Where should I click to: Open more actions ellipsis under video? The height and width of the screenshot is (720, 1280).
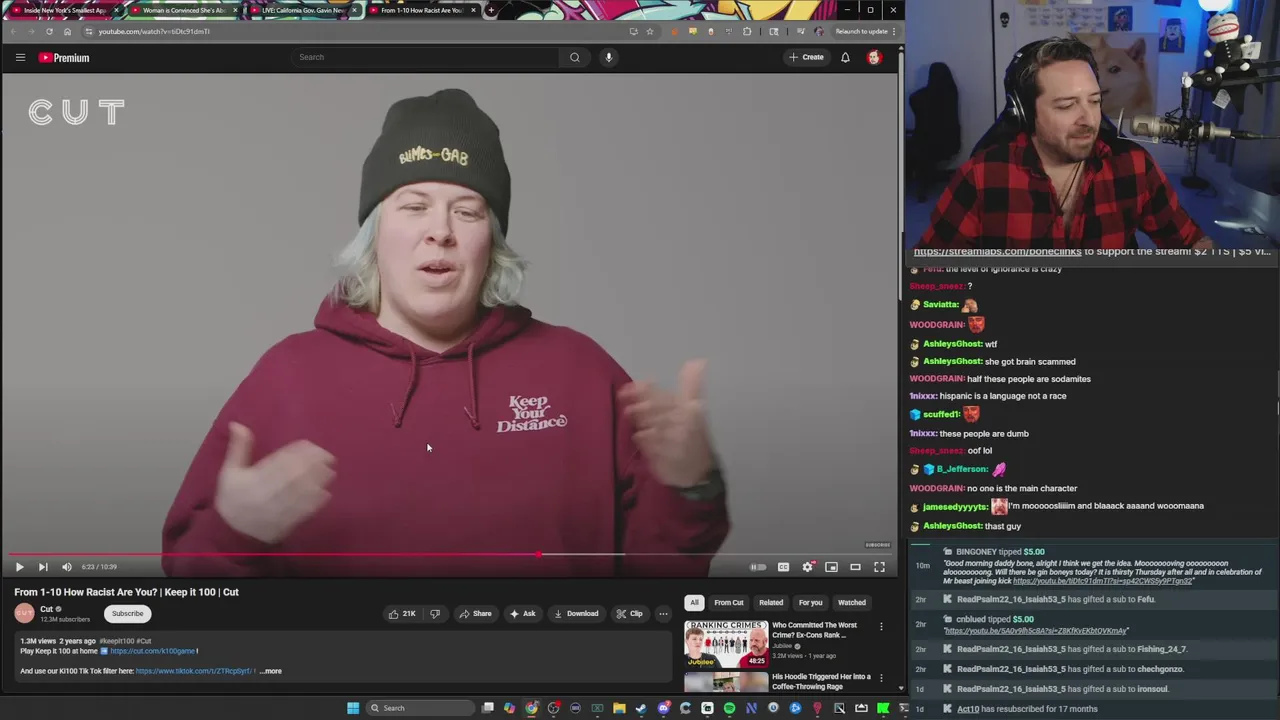coord(663,614)
